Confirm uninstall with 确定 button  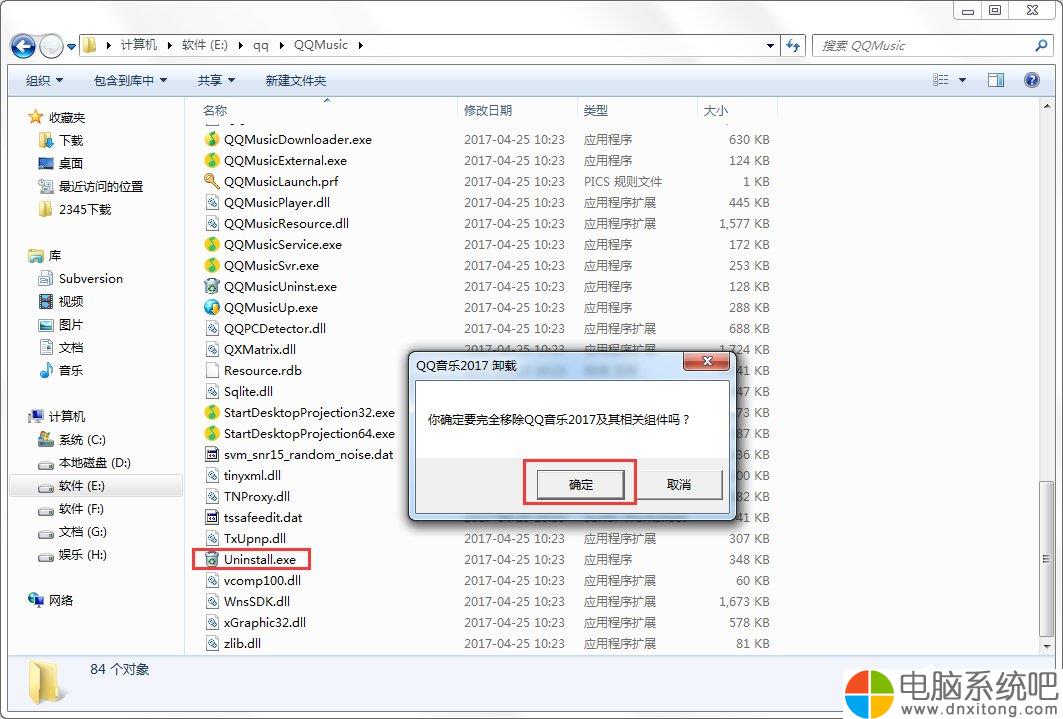tap(580, 485)
